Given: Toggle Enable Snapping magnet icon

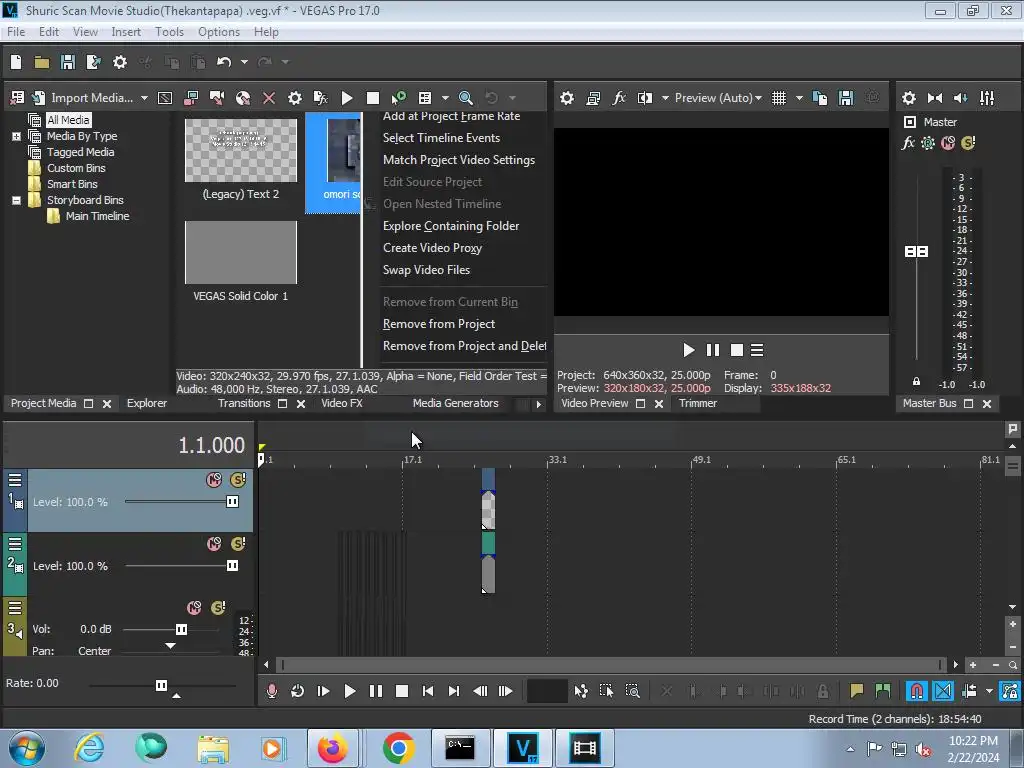Looking at the screenshot, I should pyautogui.click(x=917, y=691).
